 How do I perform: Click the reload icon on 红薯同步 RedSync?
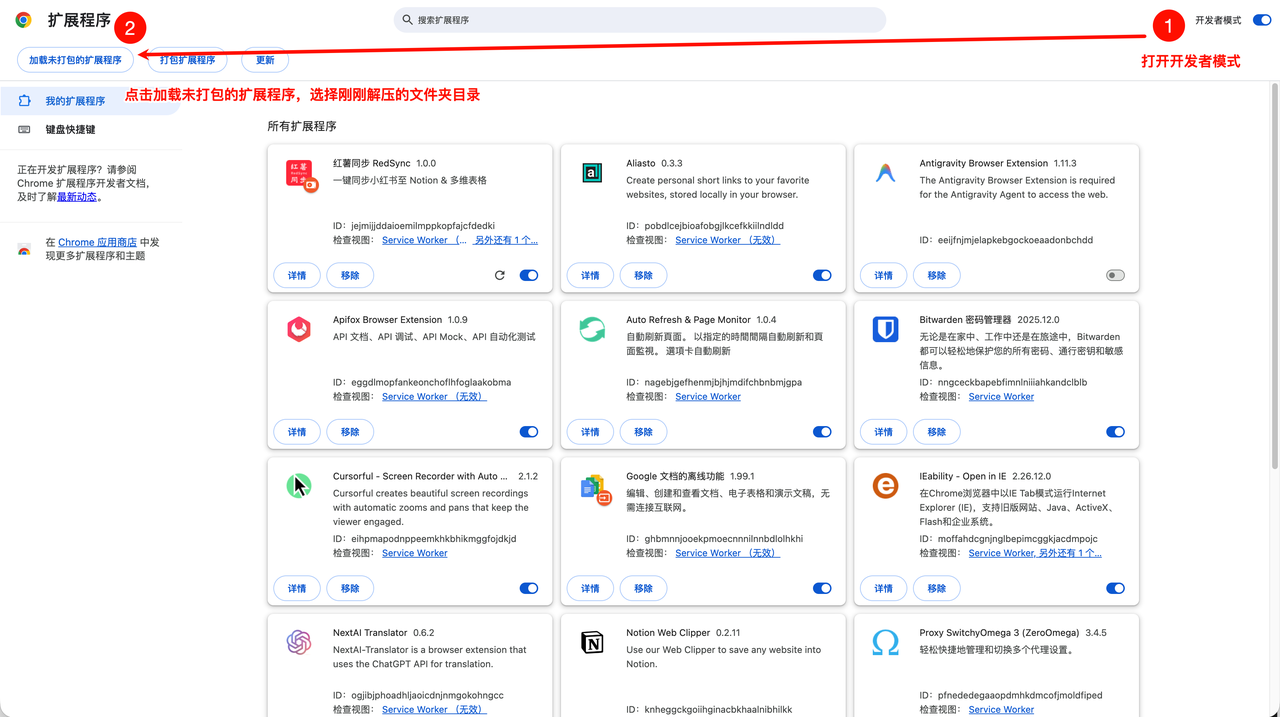[x=500, y=275]
